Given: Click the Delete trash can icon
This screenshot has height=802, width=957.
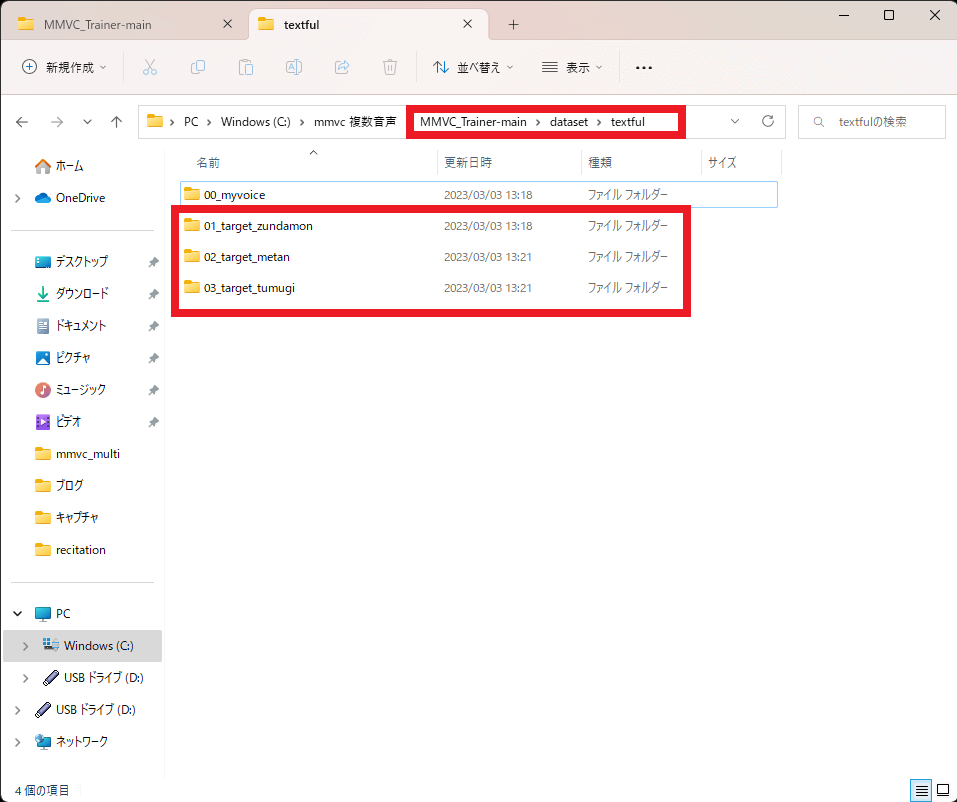Looking at the screenshot, I should click(390, 67).
